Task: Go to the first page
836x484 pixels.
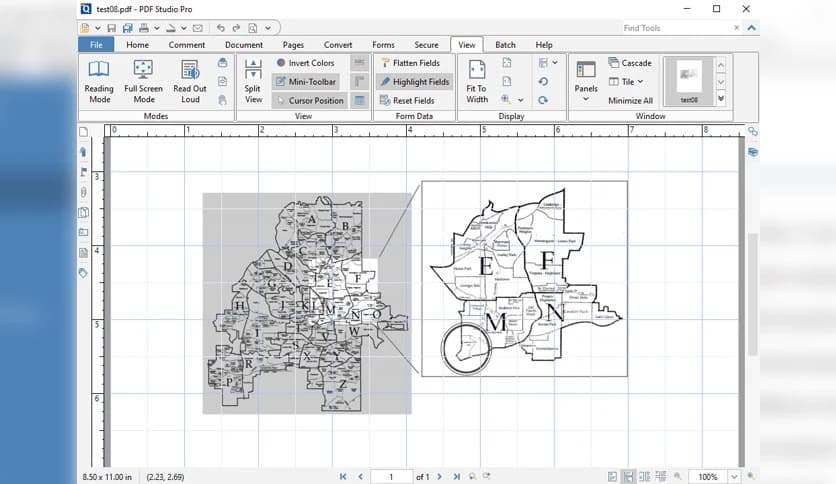Action: point(343,477)
